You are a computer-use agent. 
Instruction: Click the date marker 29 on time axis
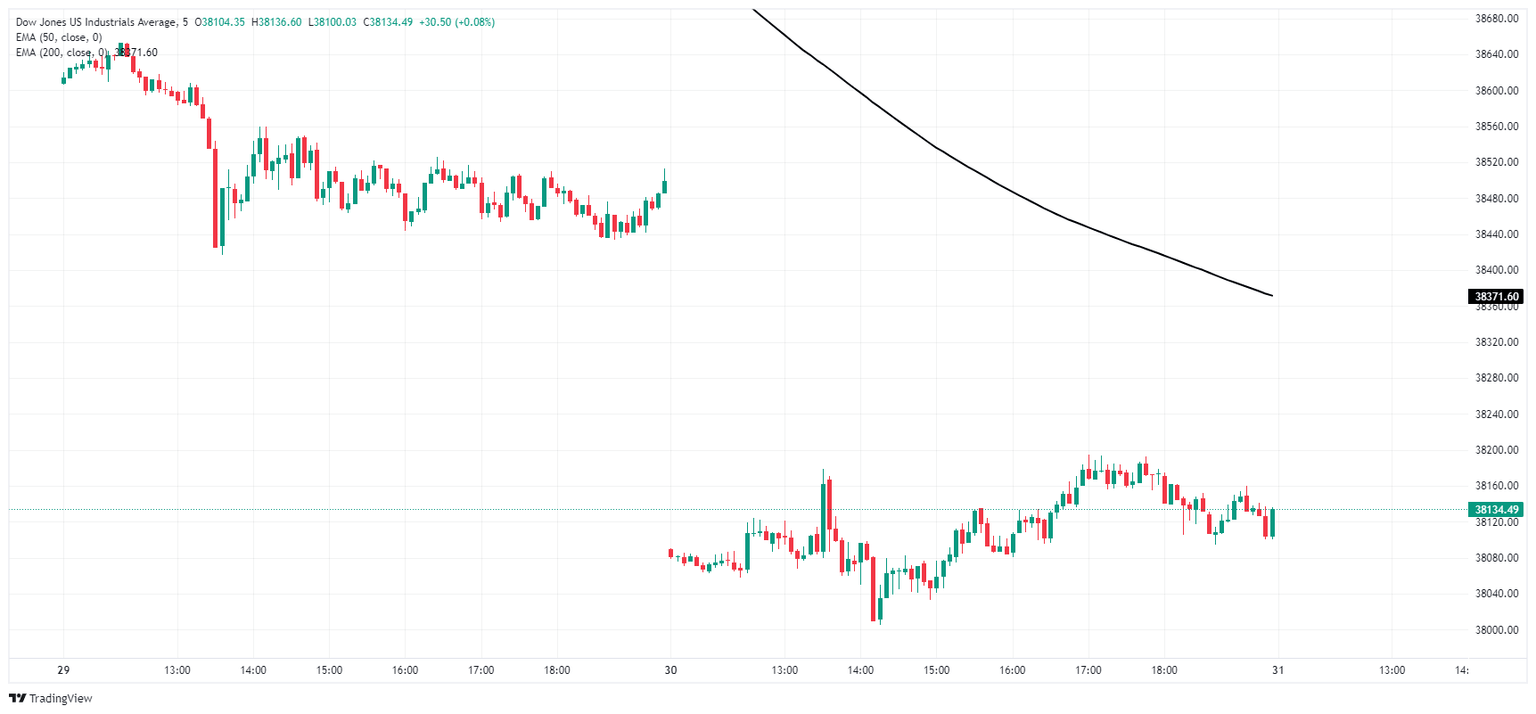click(64, 670)
